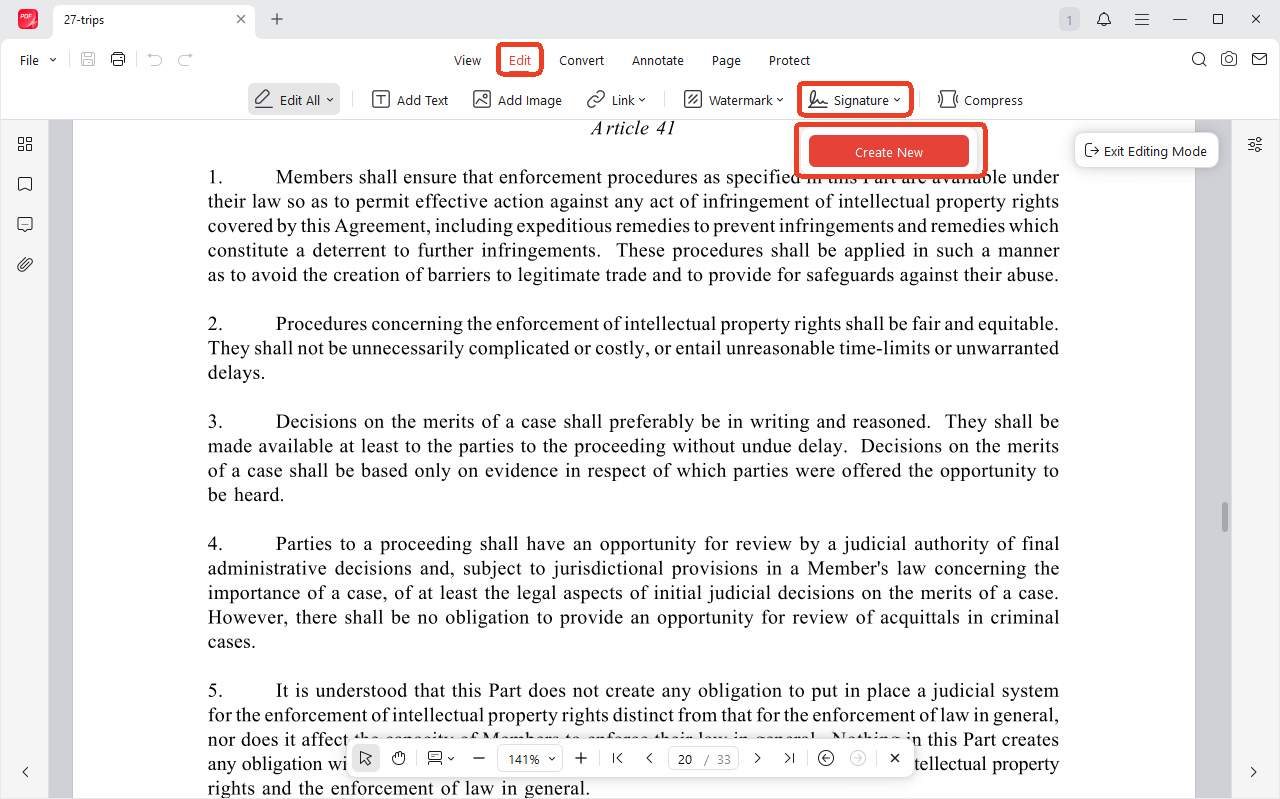Jump to the first page
The image size is (1280, 799).
[617, 758]
